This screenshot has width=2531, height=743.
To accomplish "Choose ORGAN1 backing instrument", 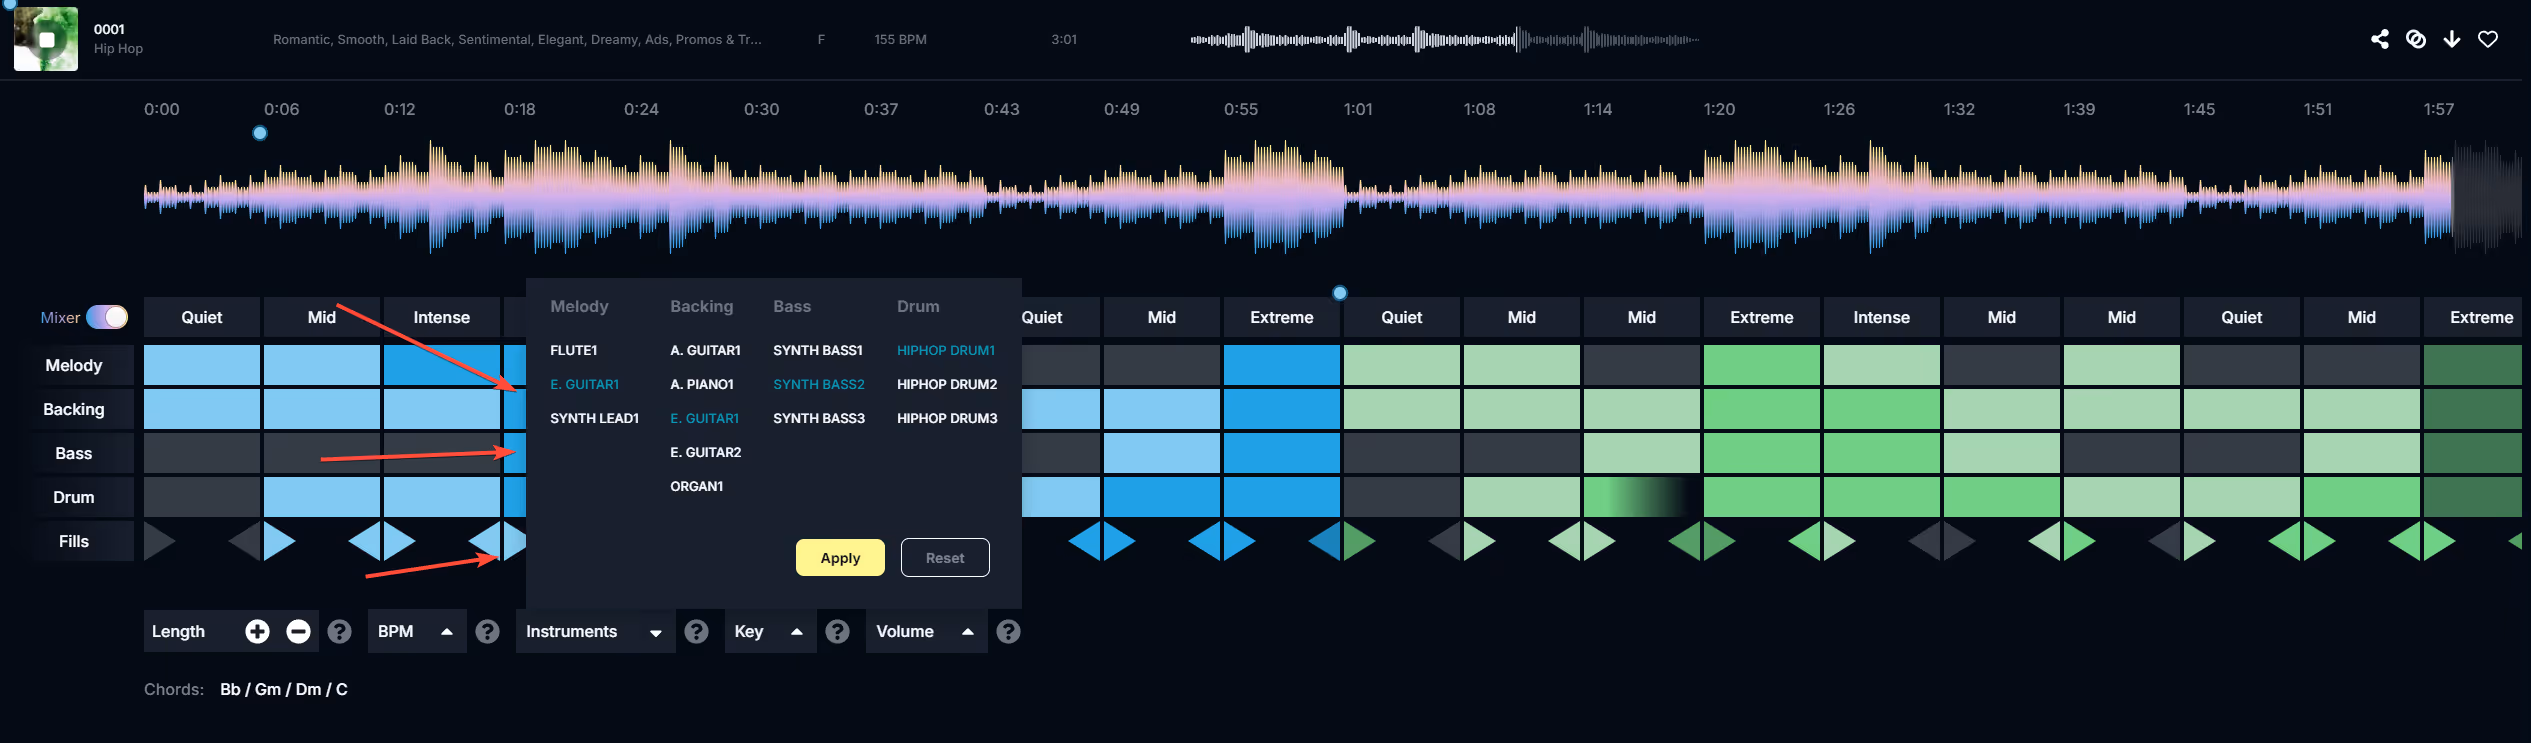I will point(697,486).
